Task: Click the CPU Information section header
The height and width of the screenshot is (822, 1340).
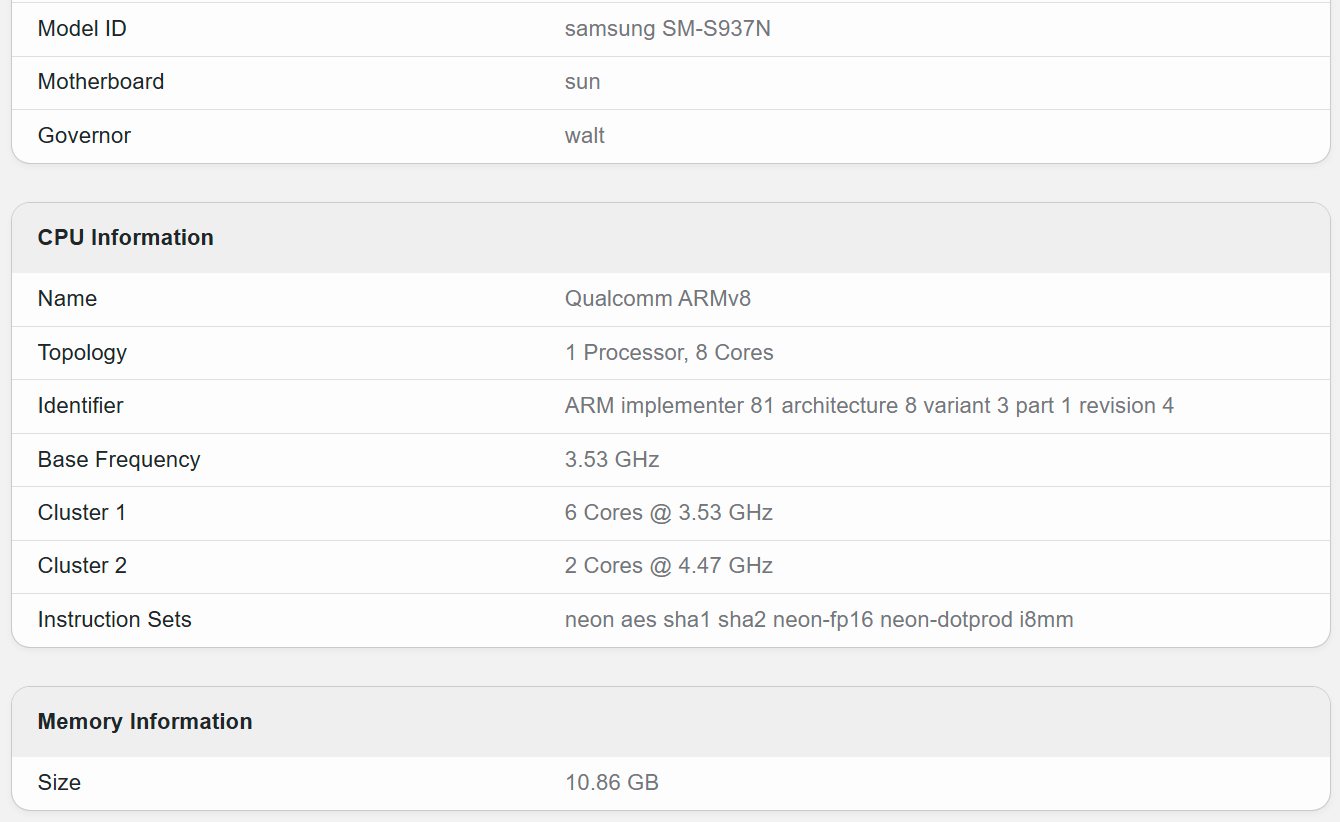Action: pos(126,238)
